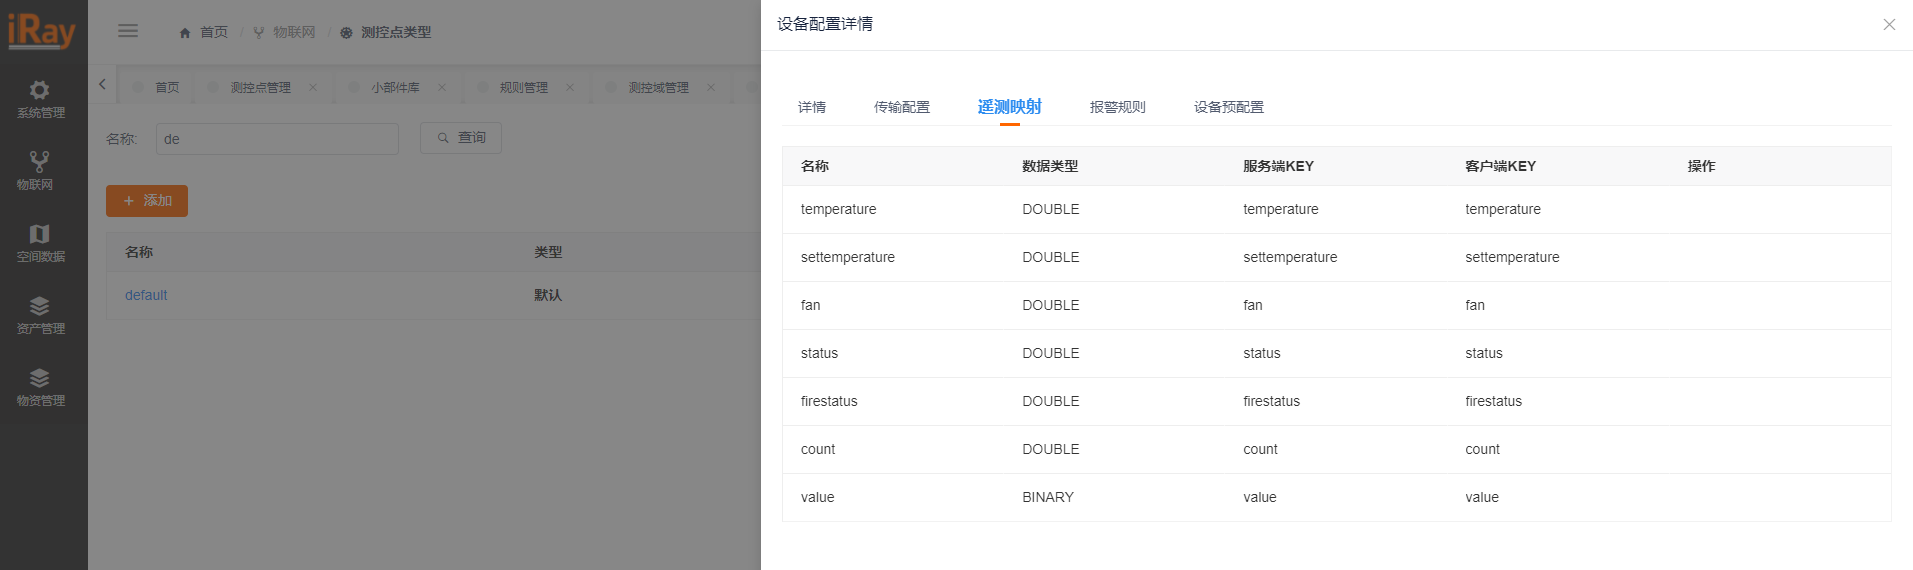
Task: Click the 服务端KEY column header
Action: [x=1278, y=166]
